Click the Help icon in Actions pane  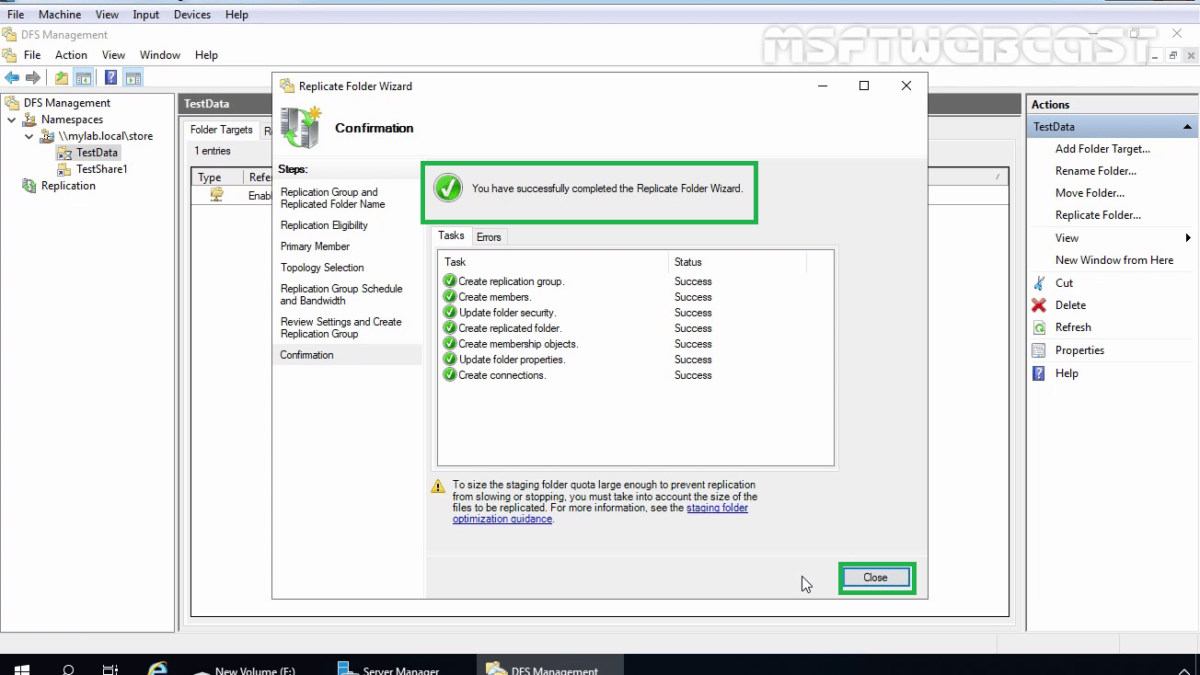[x=1039, y=373]
